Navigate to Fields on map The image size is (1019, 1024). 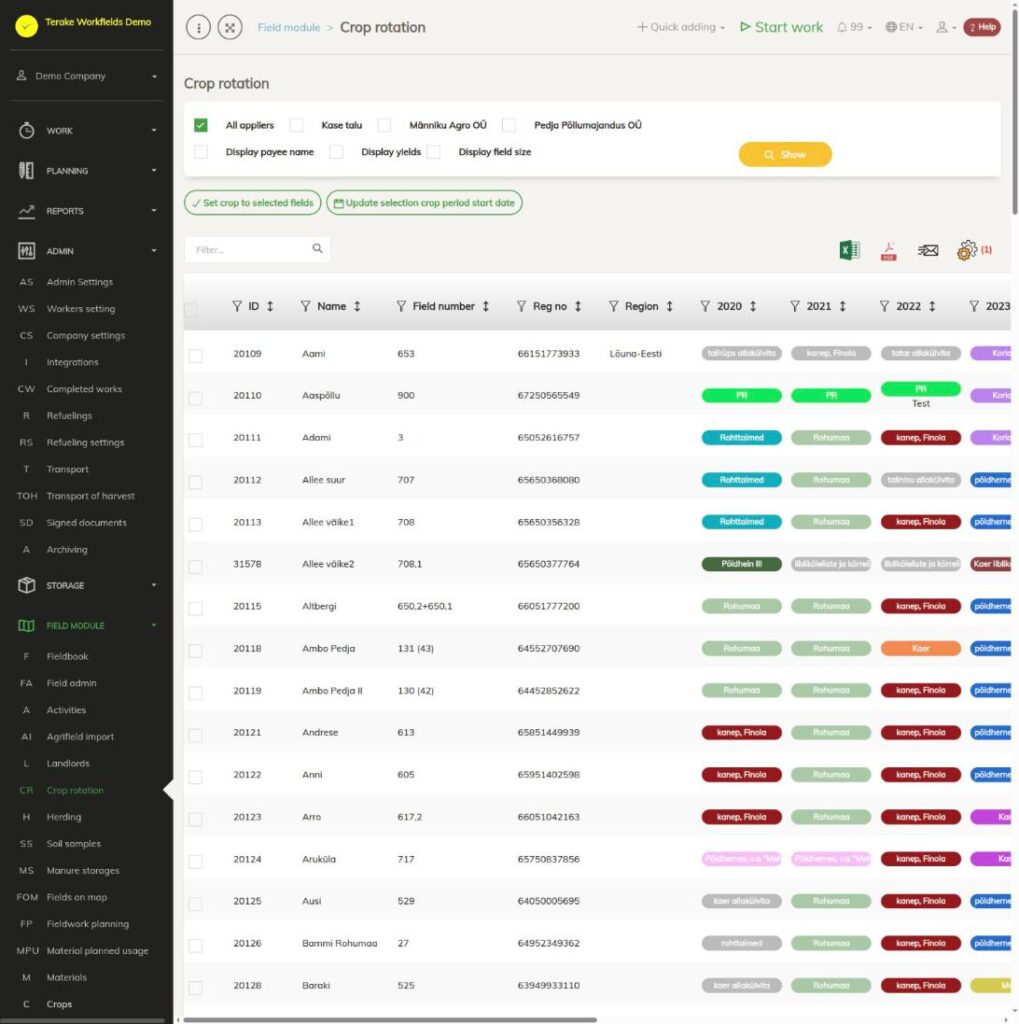click(76, 897)
